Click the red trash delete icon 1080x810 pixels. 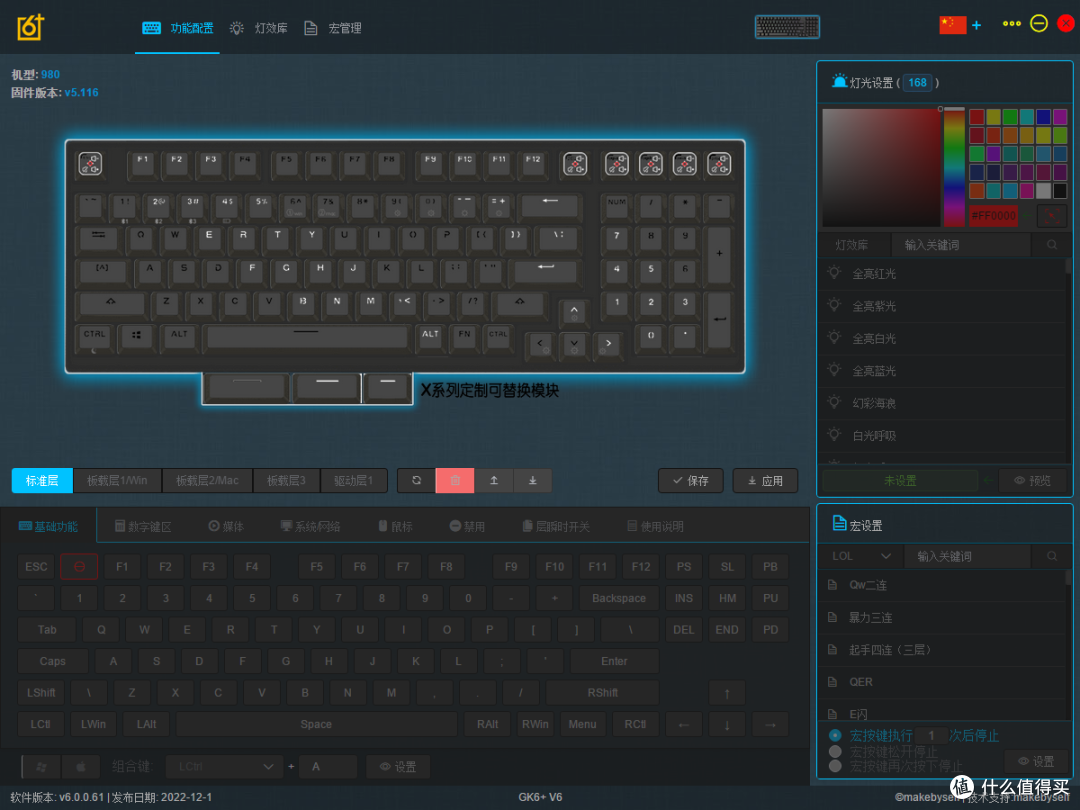455,480
